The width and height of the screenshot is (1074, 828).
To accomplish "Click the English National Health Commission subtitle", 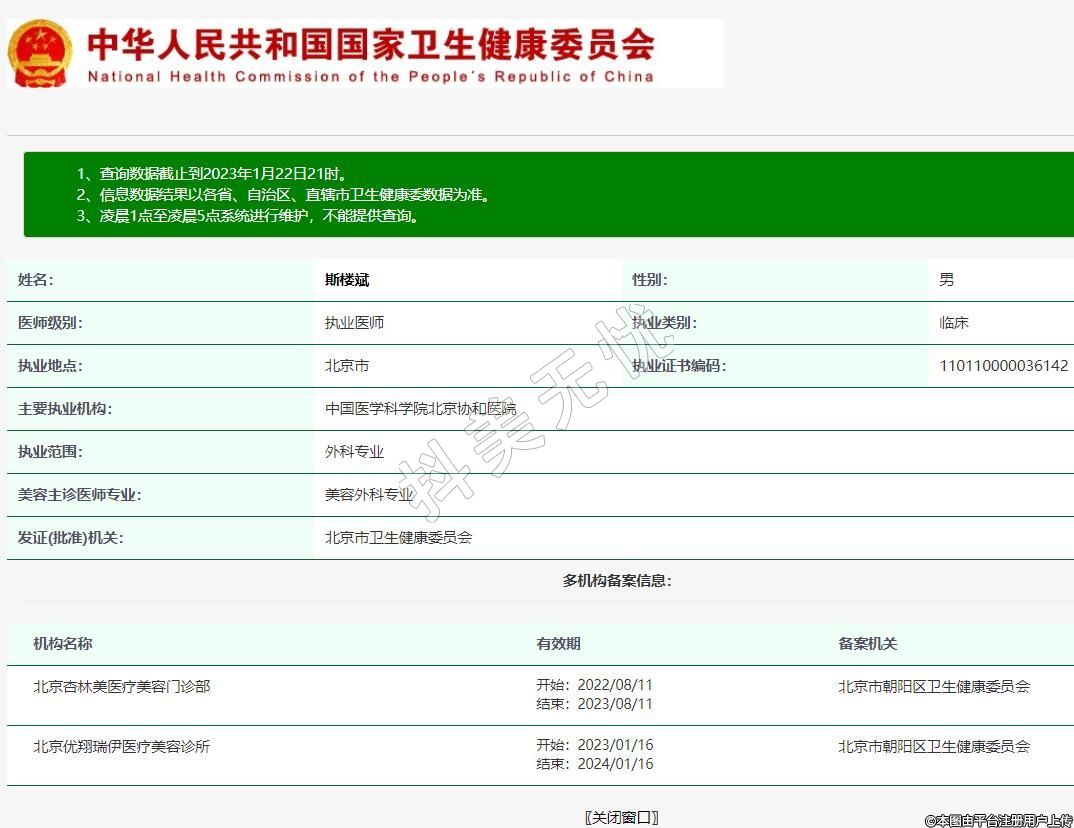I will point(370,77).
